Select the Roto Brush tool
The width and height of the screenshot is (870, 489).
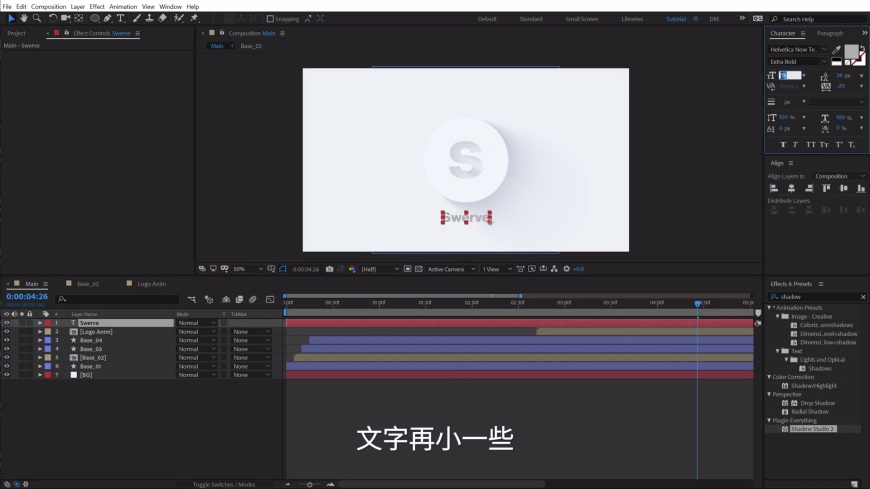pyautogui.click(x=179, y=18)
